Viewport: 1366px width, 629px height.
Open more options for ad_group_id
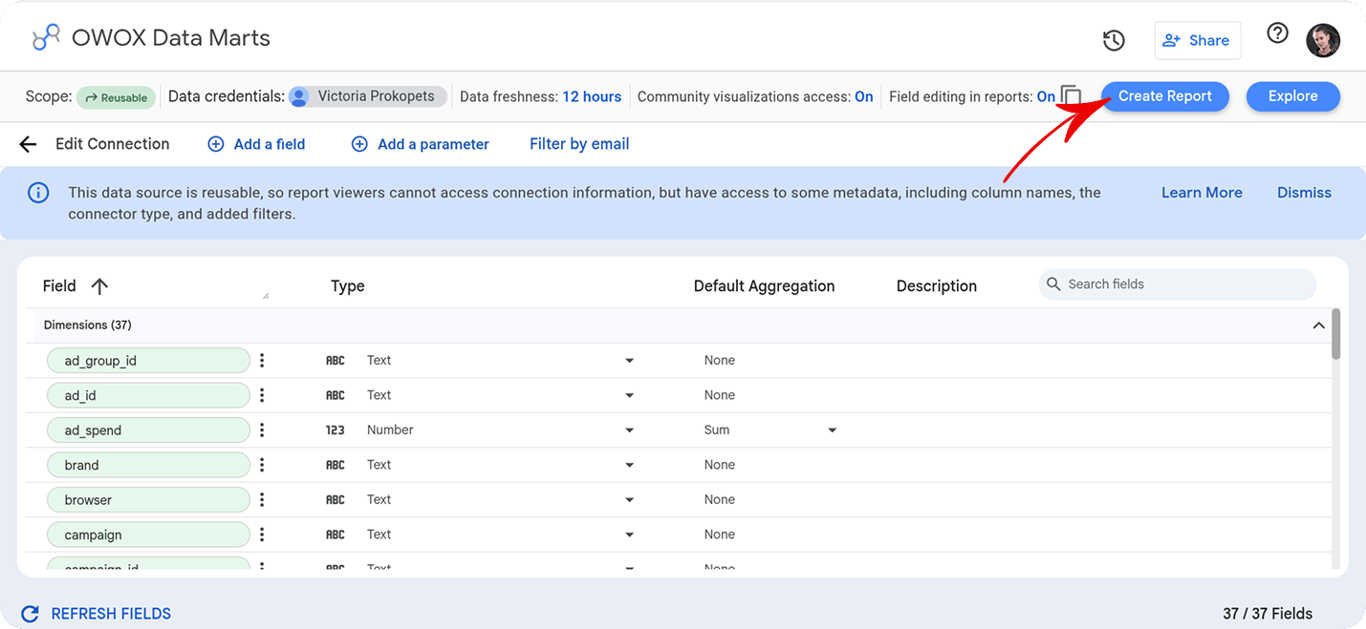[262, 360]
